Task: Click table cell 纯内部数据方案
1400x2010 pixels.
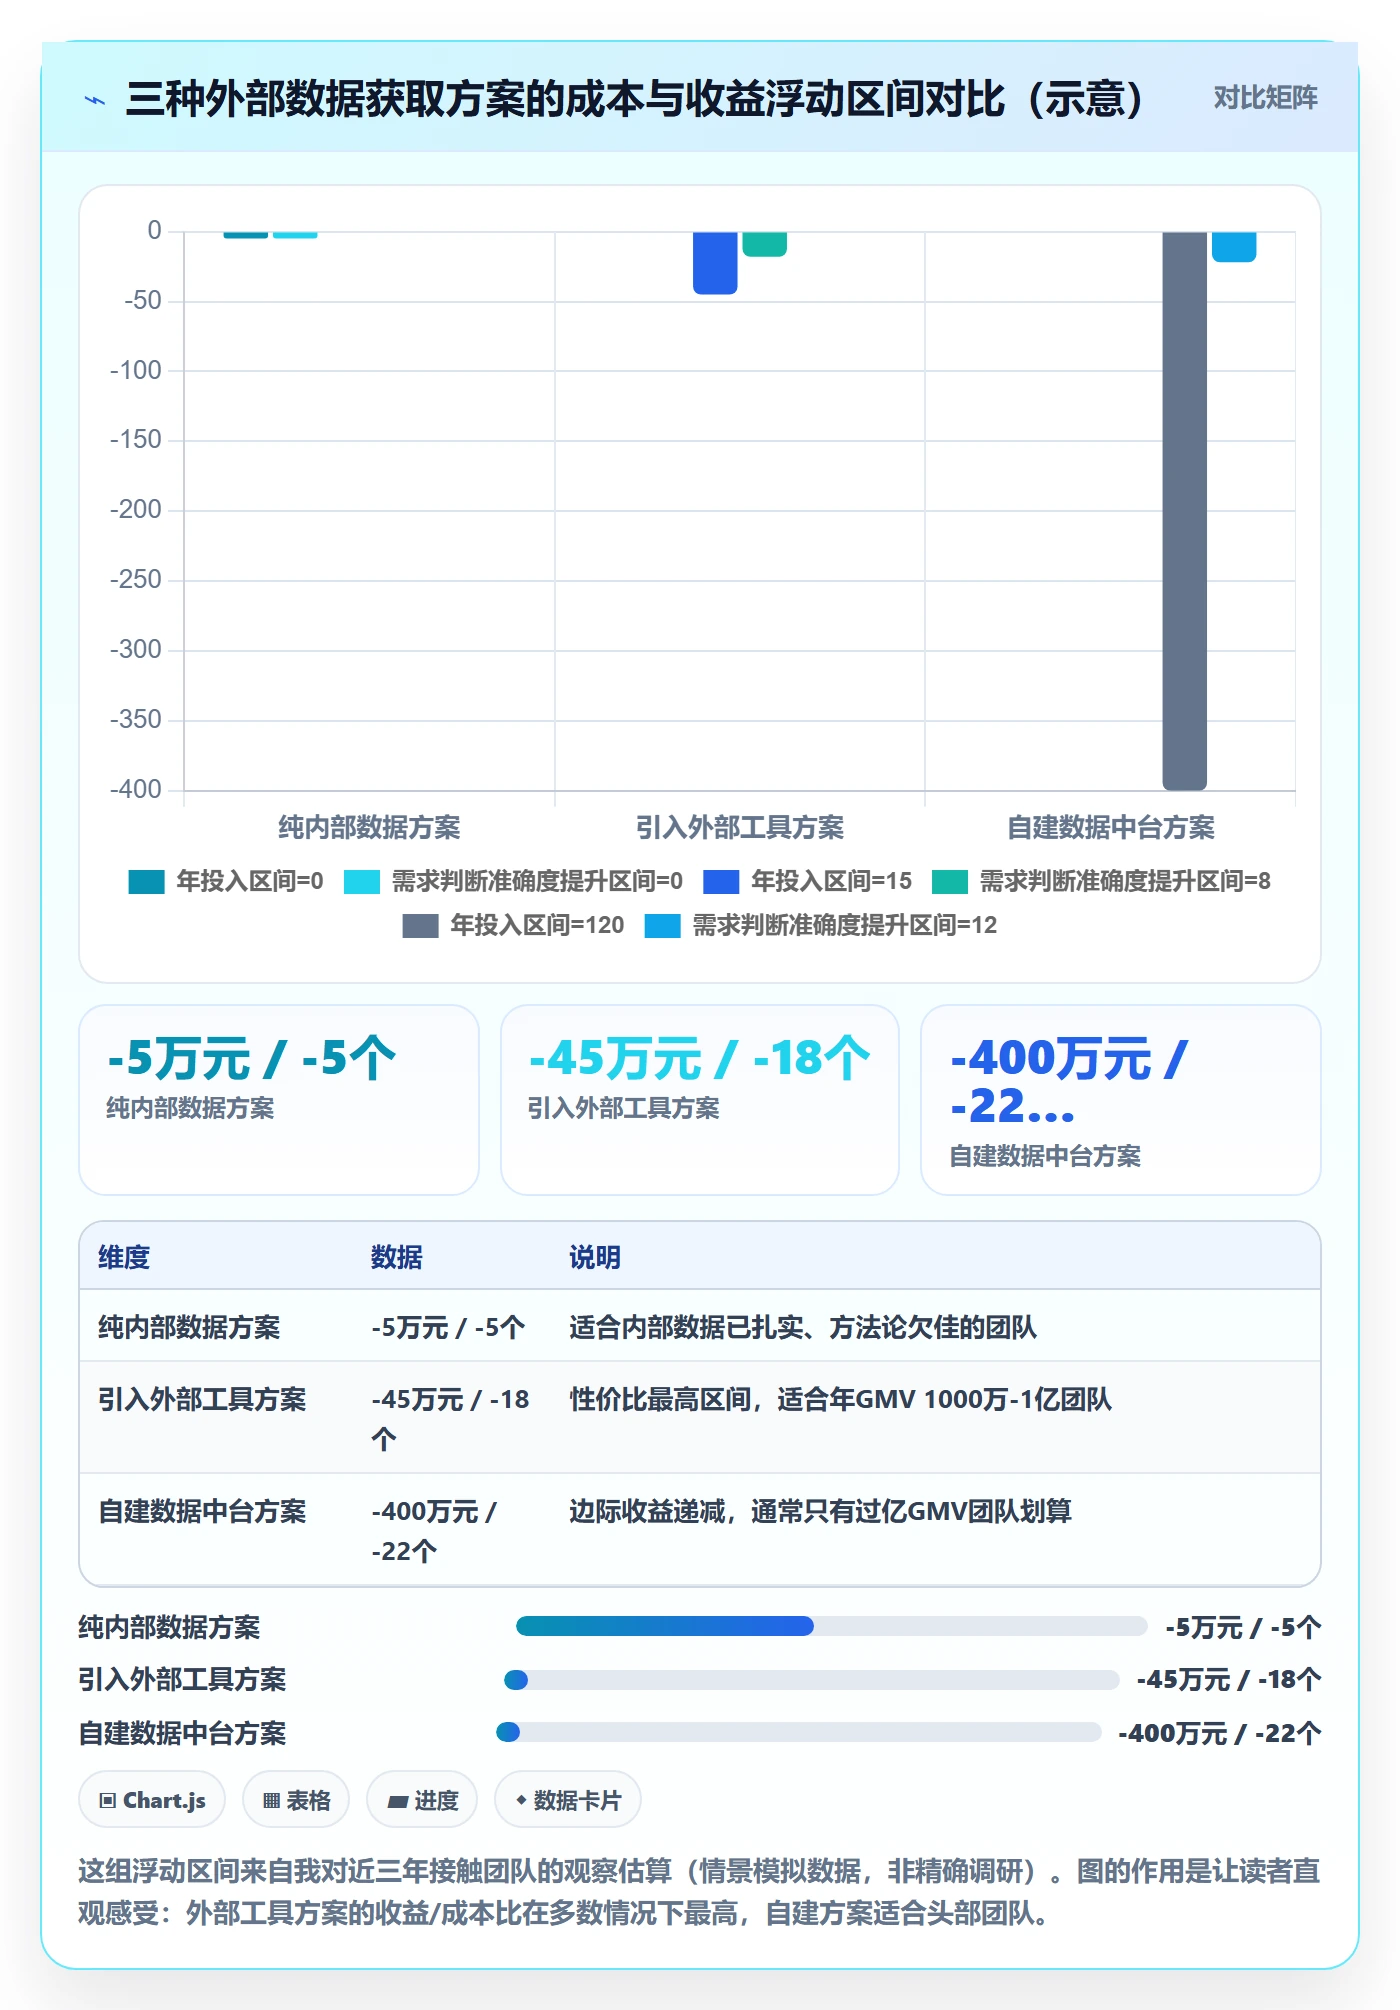Action: coord(189,1327)
